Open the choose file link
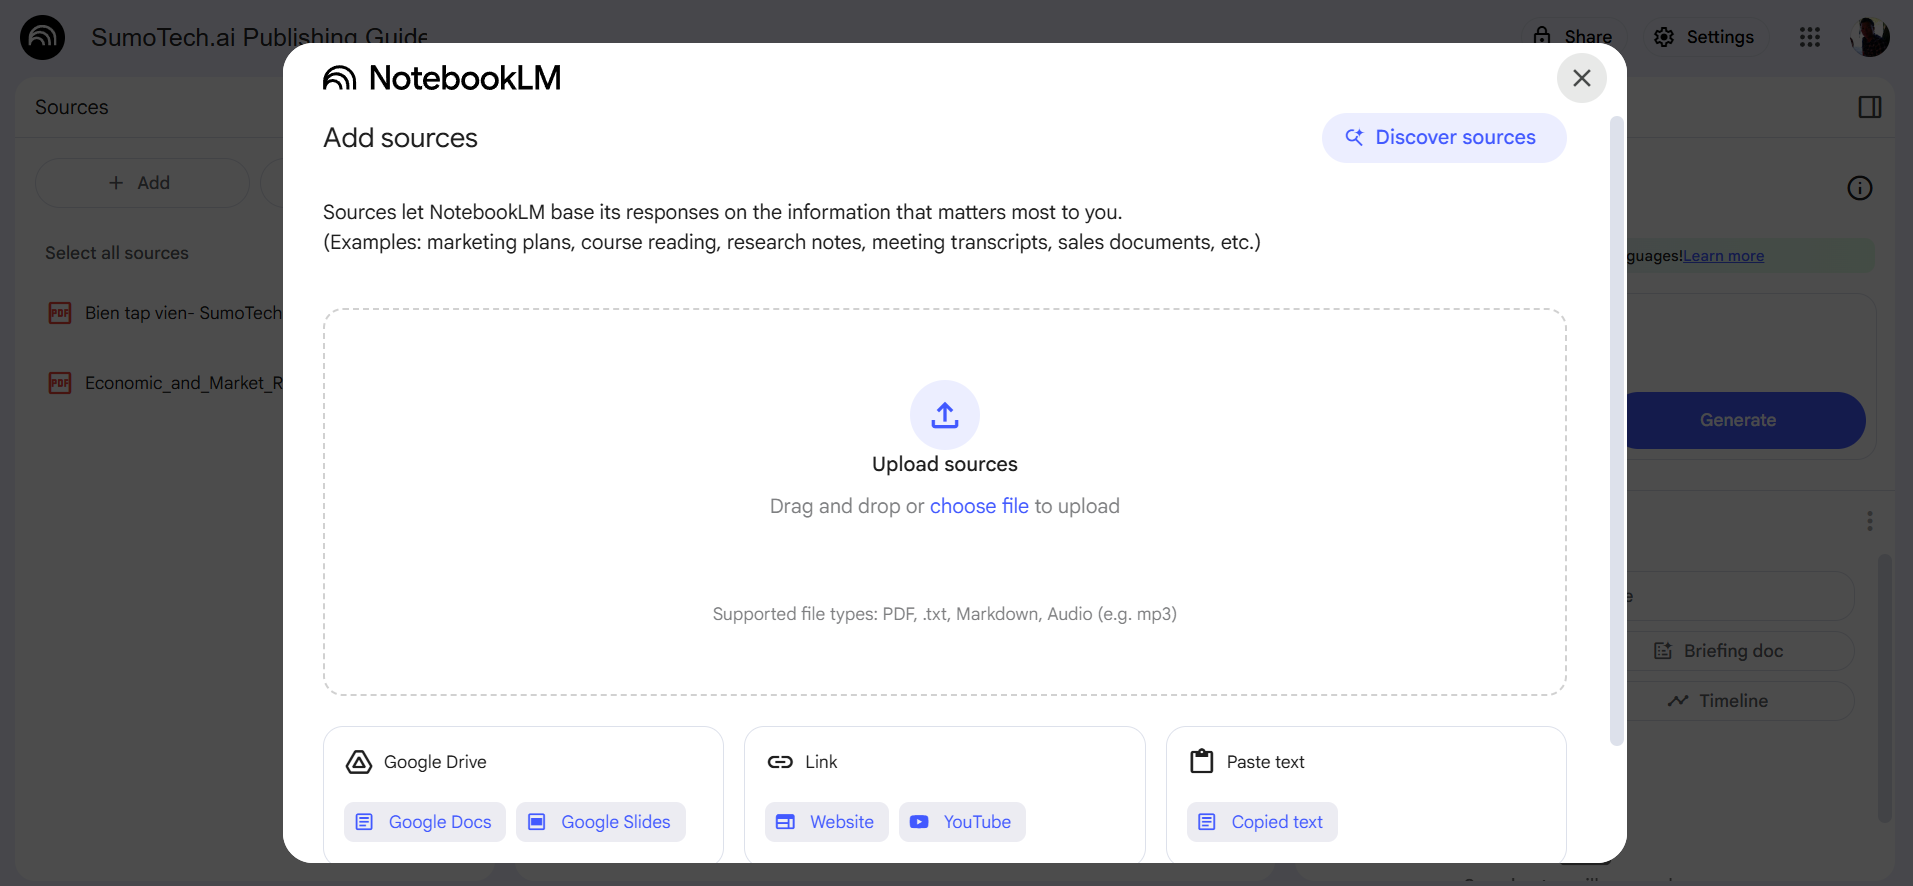 coord(979,506)
